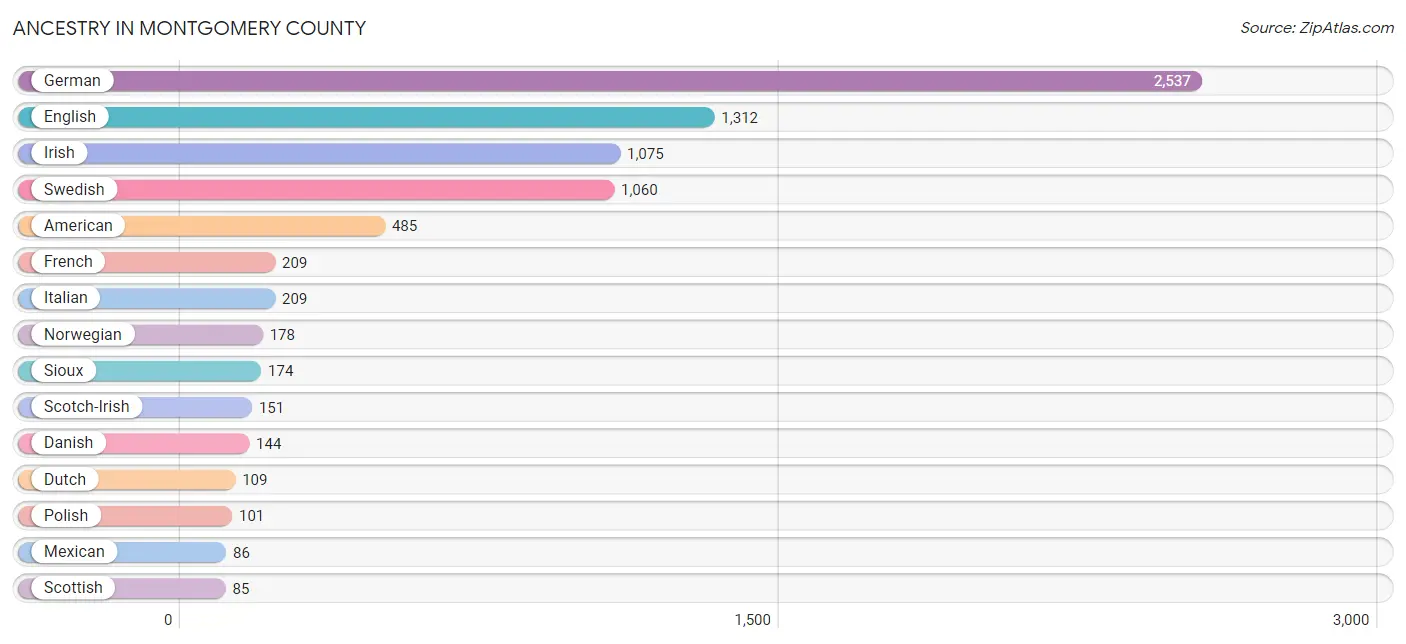Select the Norwegian ancestry label
This screenshot has height=644, width=1406.
tap(83, 335)
